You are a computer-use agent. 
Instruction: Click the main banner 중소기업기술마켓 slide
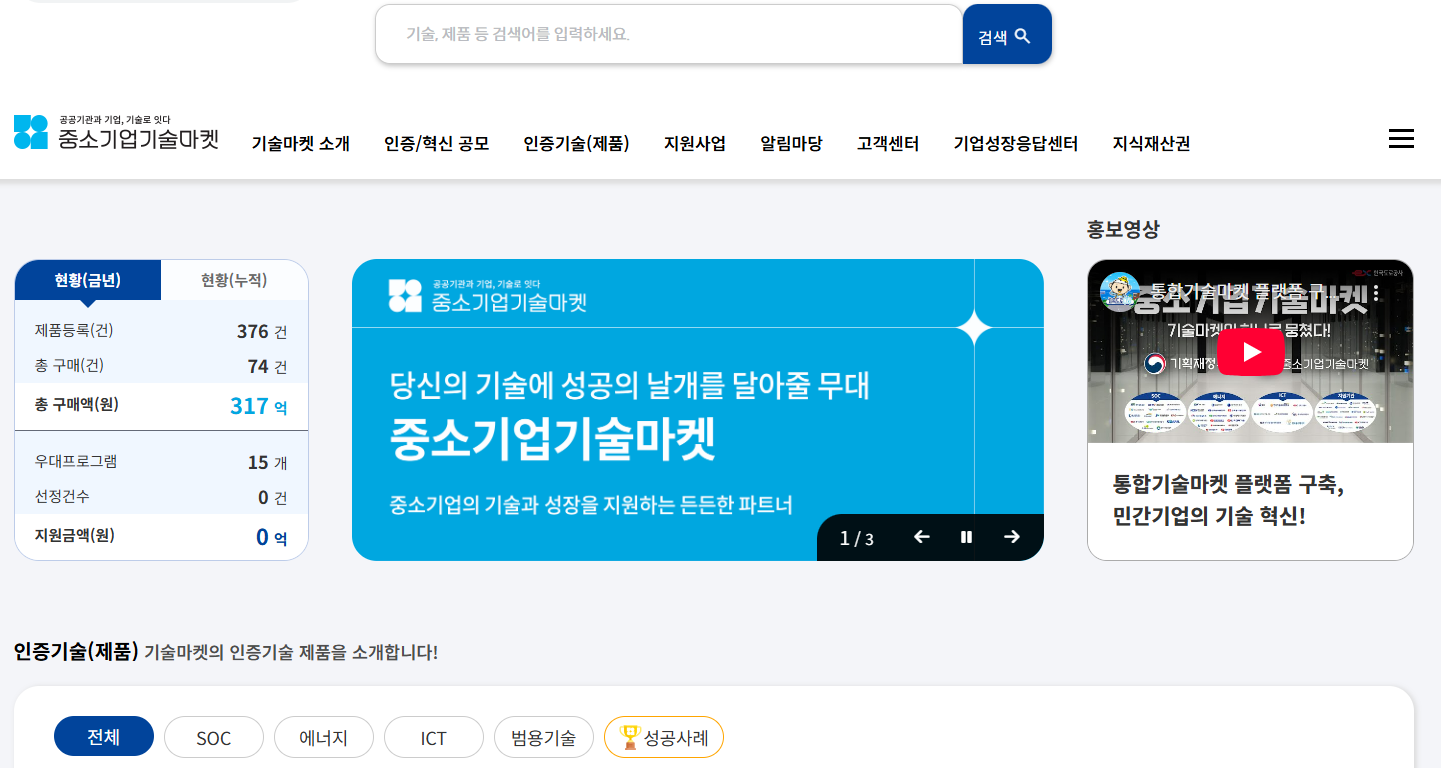pos(698,410)
